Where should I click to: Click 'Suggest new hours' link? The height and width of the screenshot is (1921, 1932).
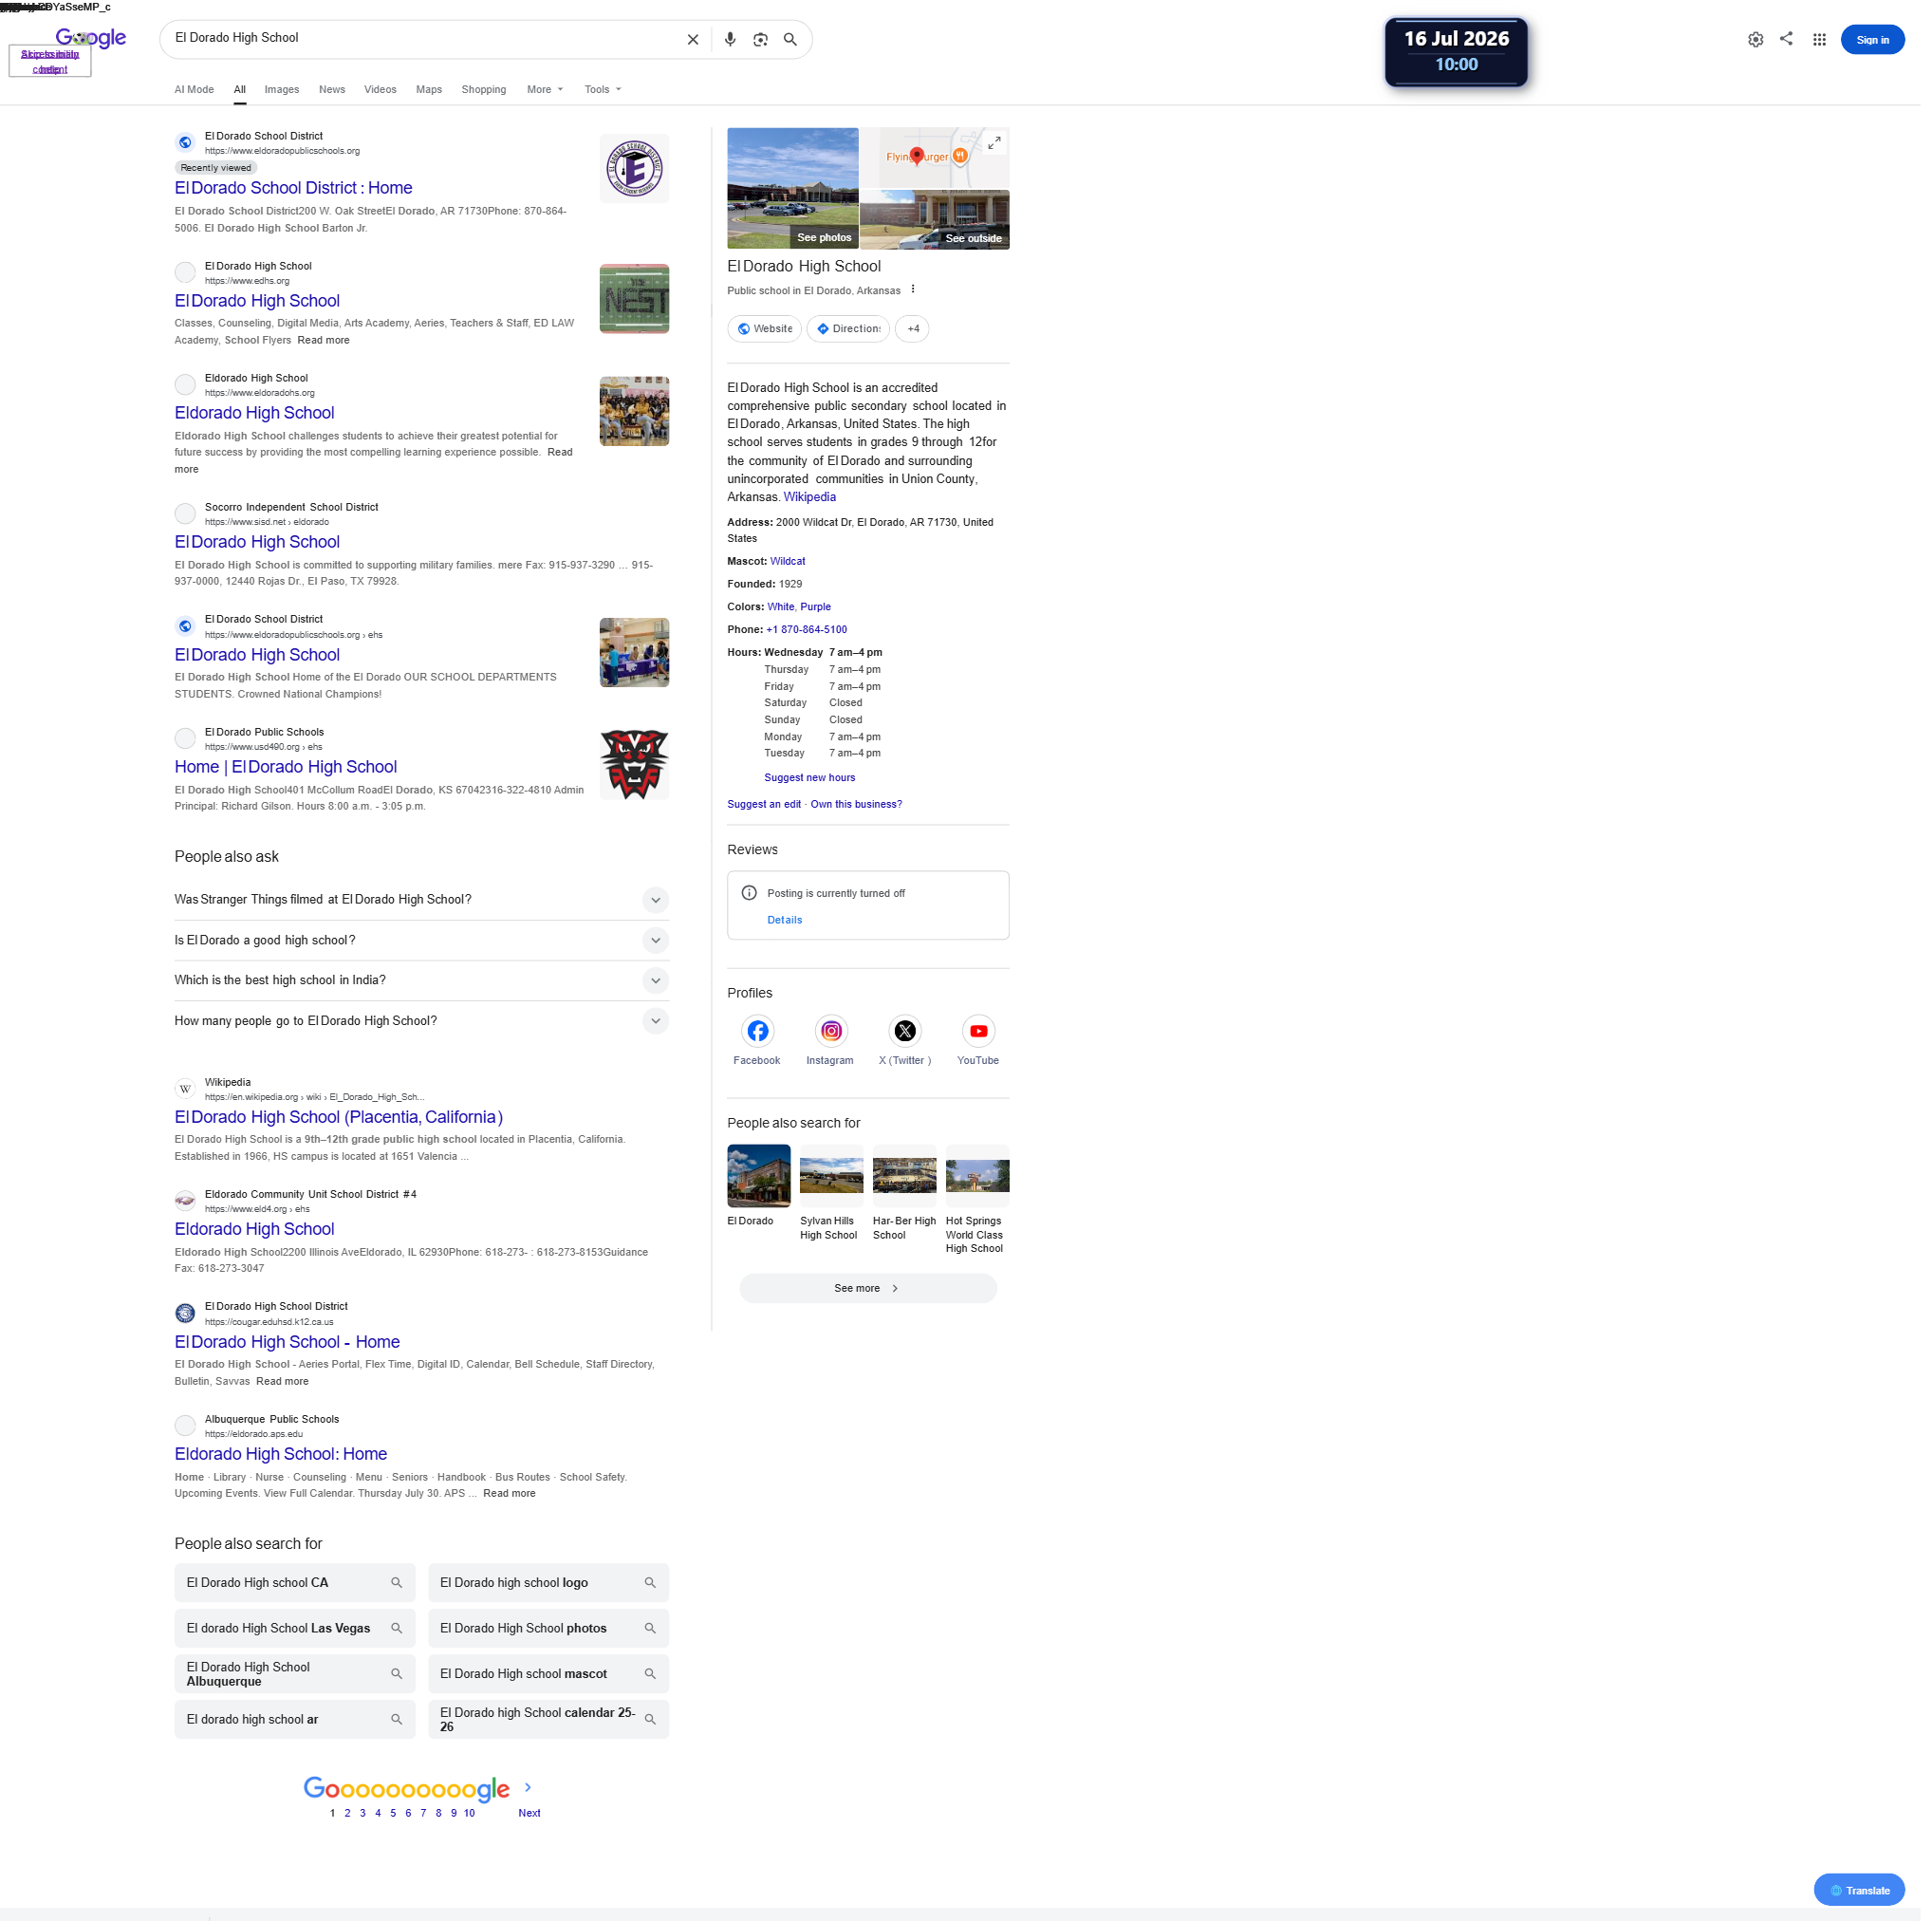[x=814, y=782]
